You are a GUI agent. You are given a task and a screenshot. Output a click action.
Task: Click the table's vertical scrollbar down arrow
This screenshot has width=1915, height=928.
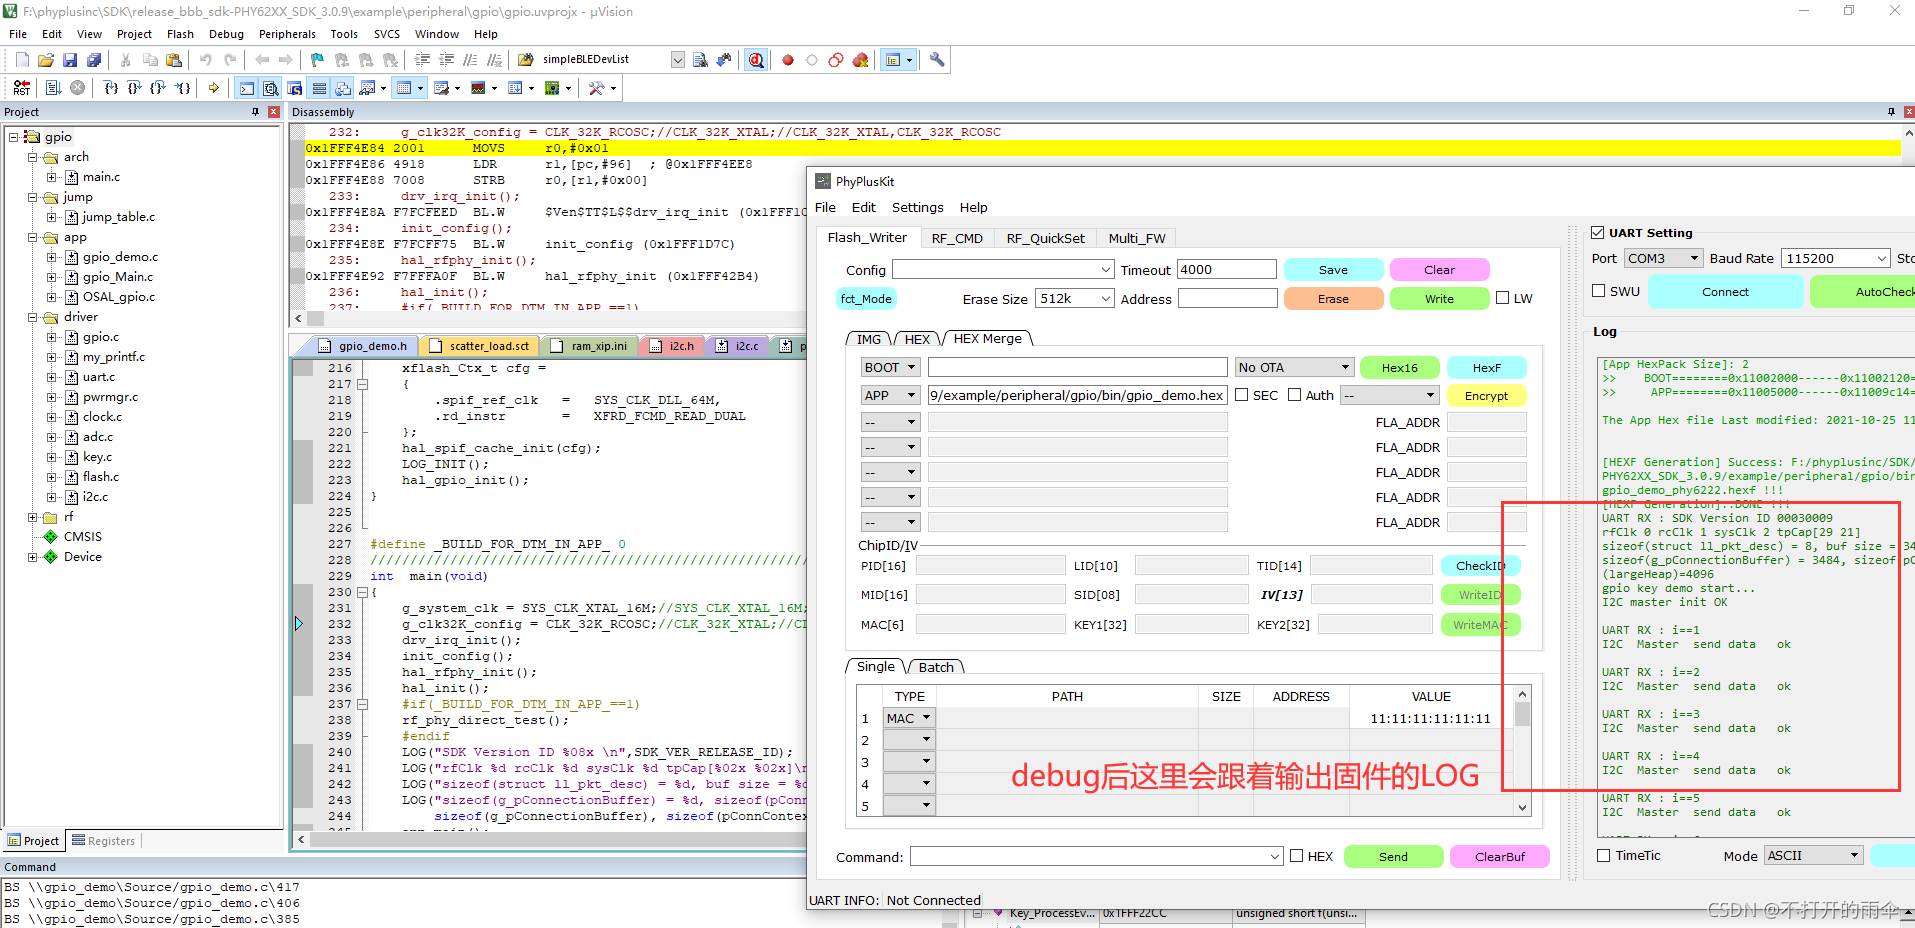pyautogui.click(x=1522, y=807)
